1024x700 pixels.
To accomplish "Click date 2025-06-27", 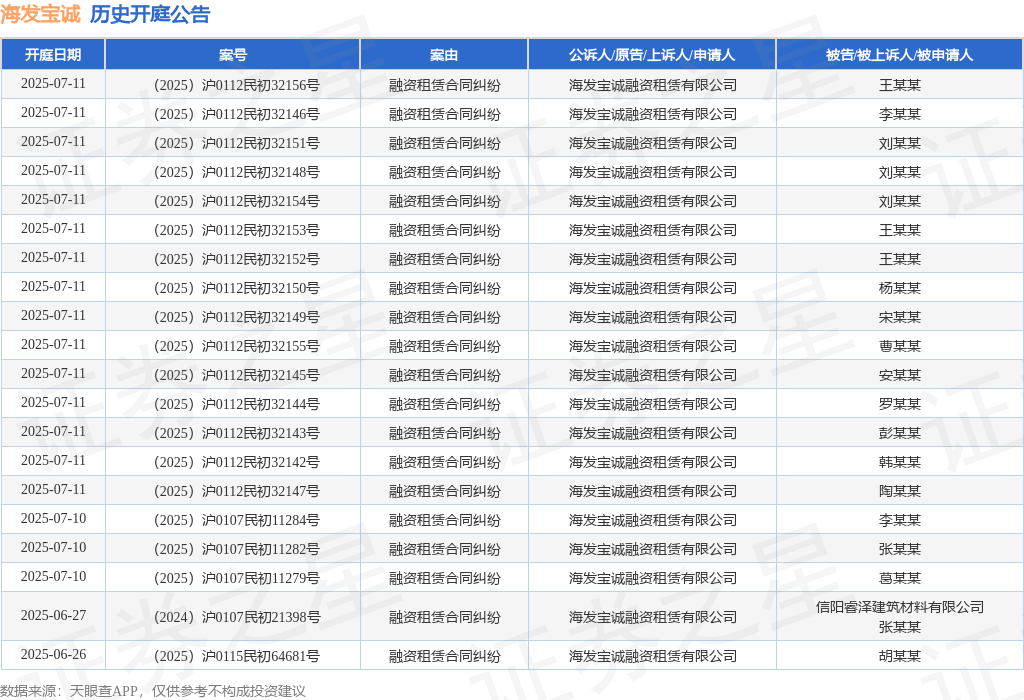I will click(x=53, y=616).
